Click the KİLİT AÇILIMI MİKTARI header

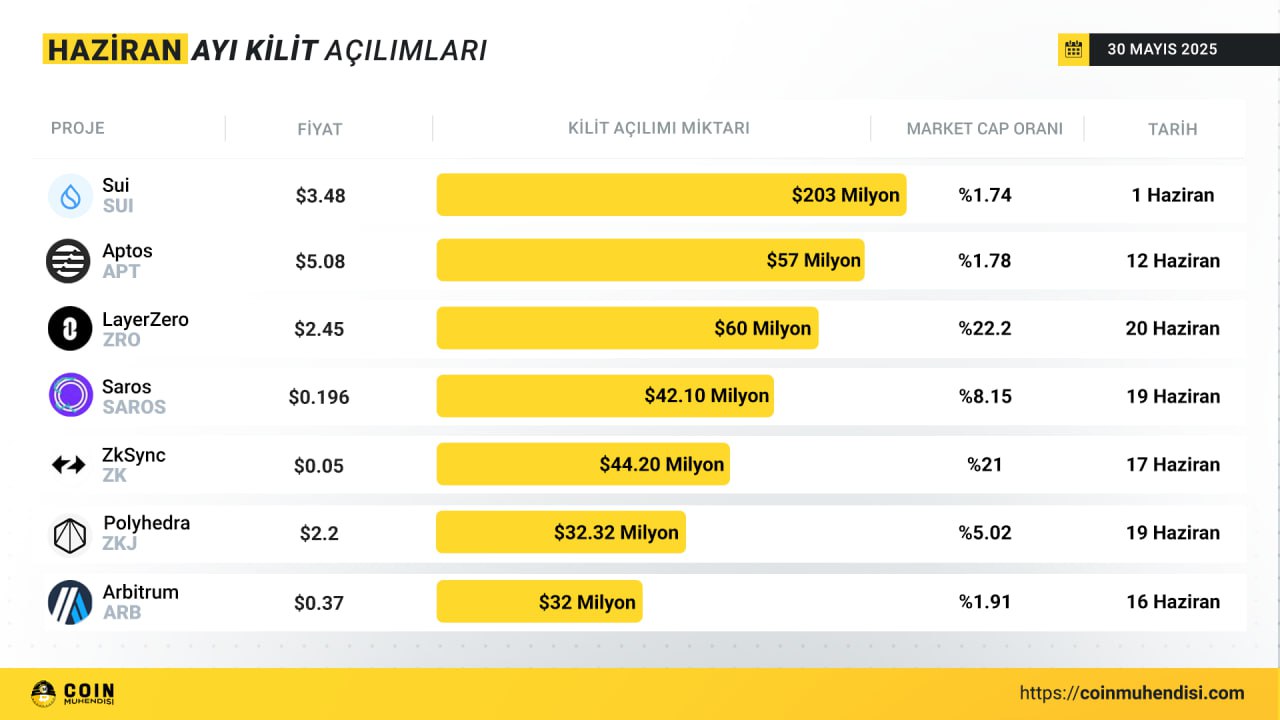(658, 128)
